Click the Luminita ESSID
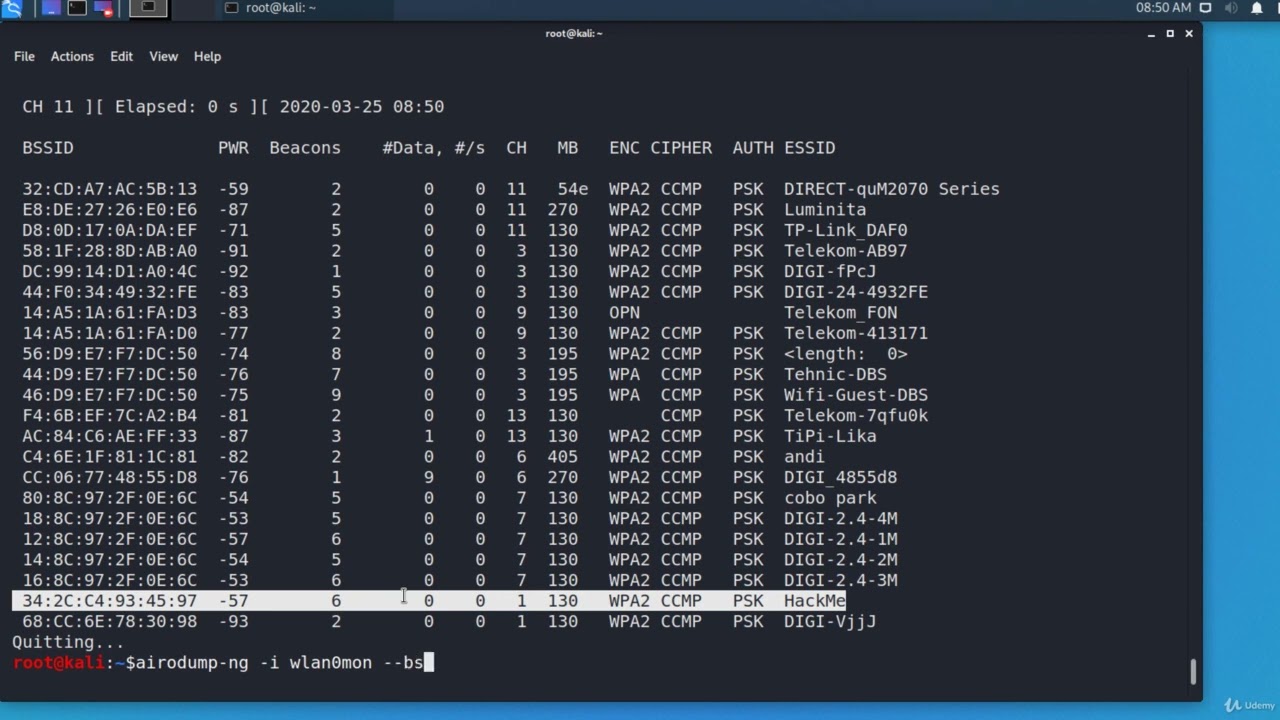This screenshot has height=720, width=1280. [x=825, y=209]
